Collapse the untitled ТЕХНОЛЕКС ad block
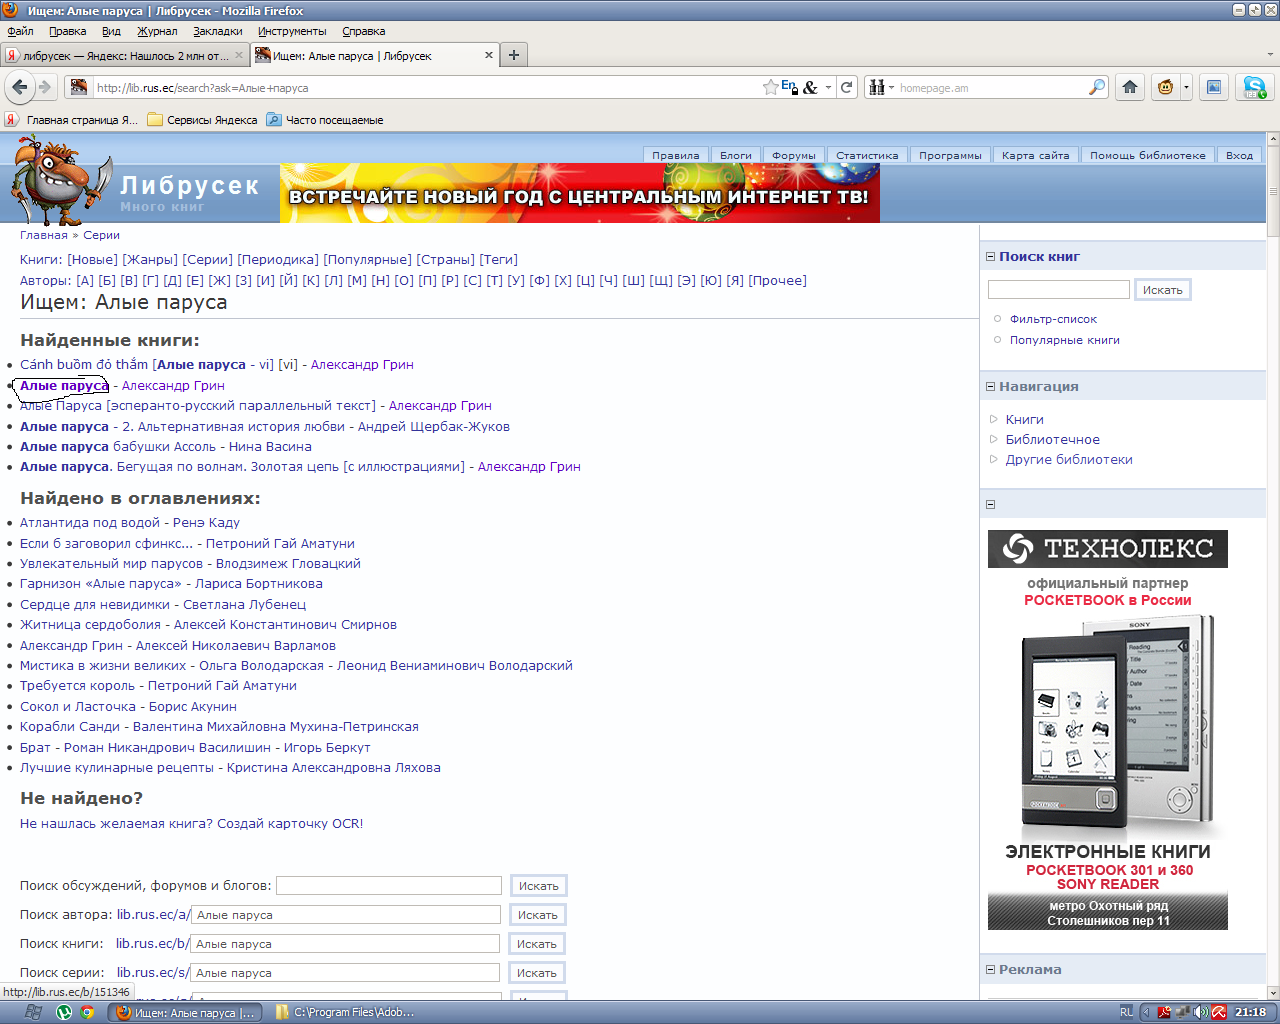1280x1024 pixels. 990,505
